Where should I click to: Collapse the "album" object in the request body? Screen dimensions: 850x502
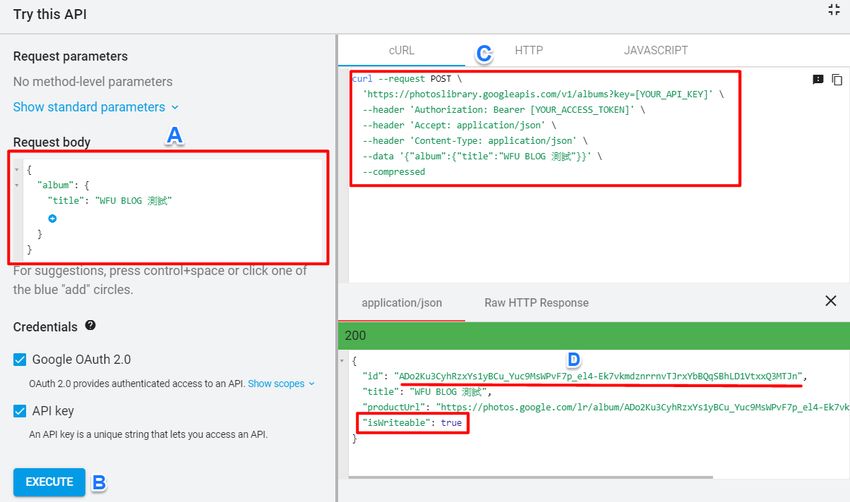17,185
